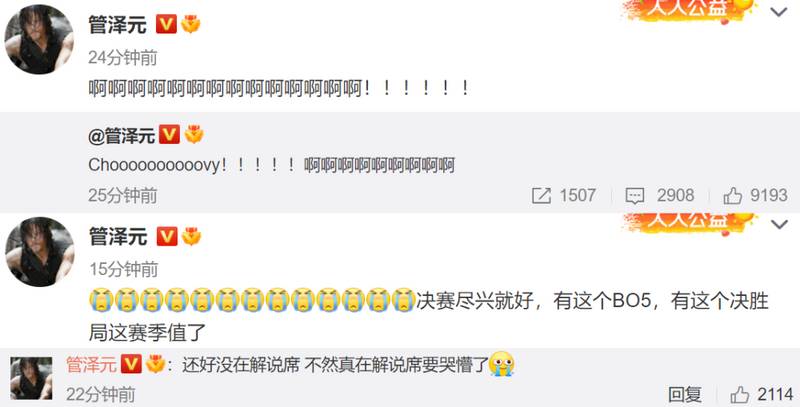Open comments icon showing 2908
The image size is (800, 407).
tap(635, 196)
